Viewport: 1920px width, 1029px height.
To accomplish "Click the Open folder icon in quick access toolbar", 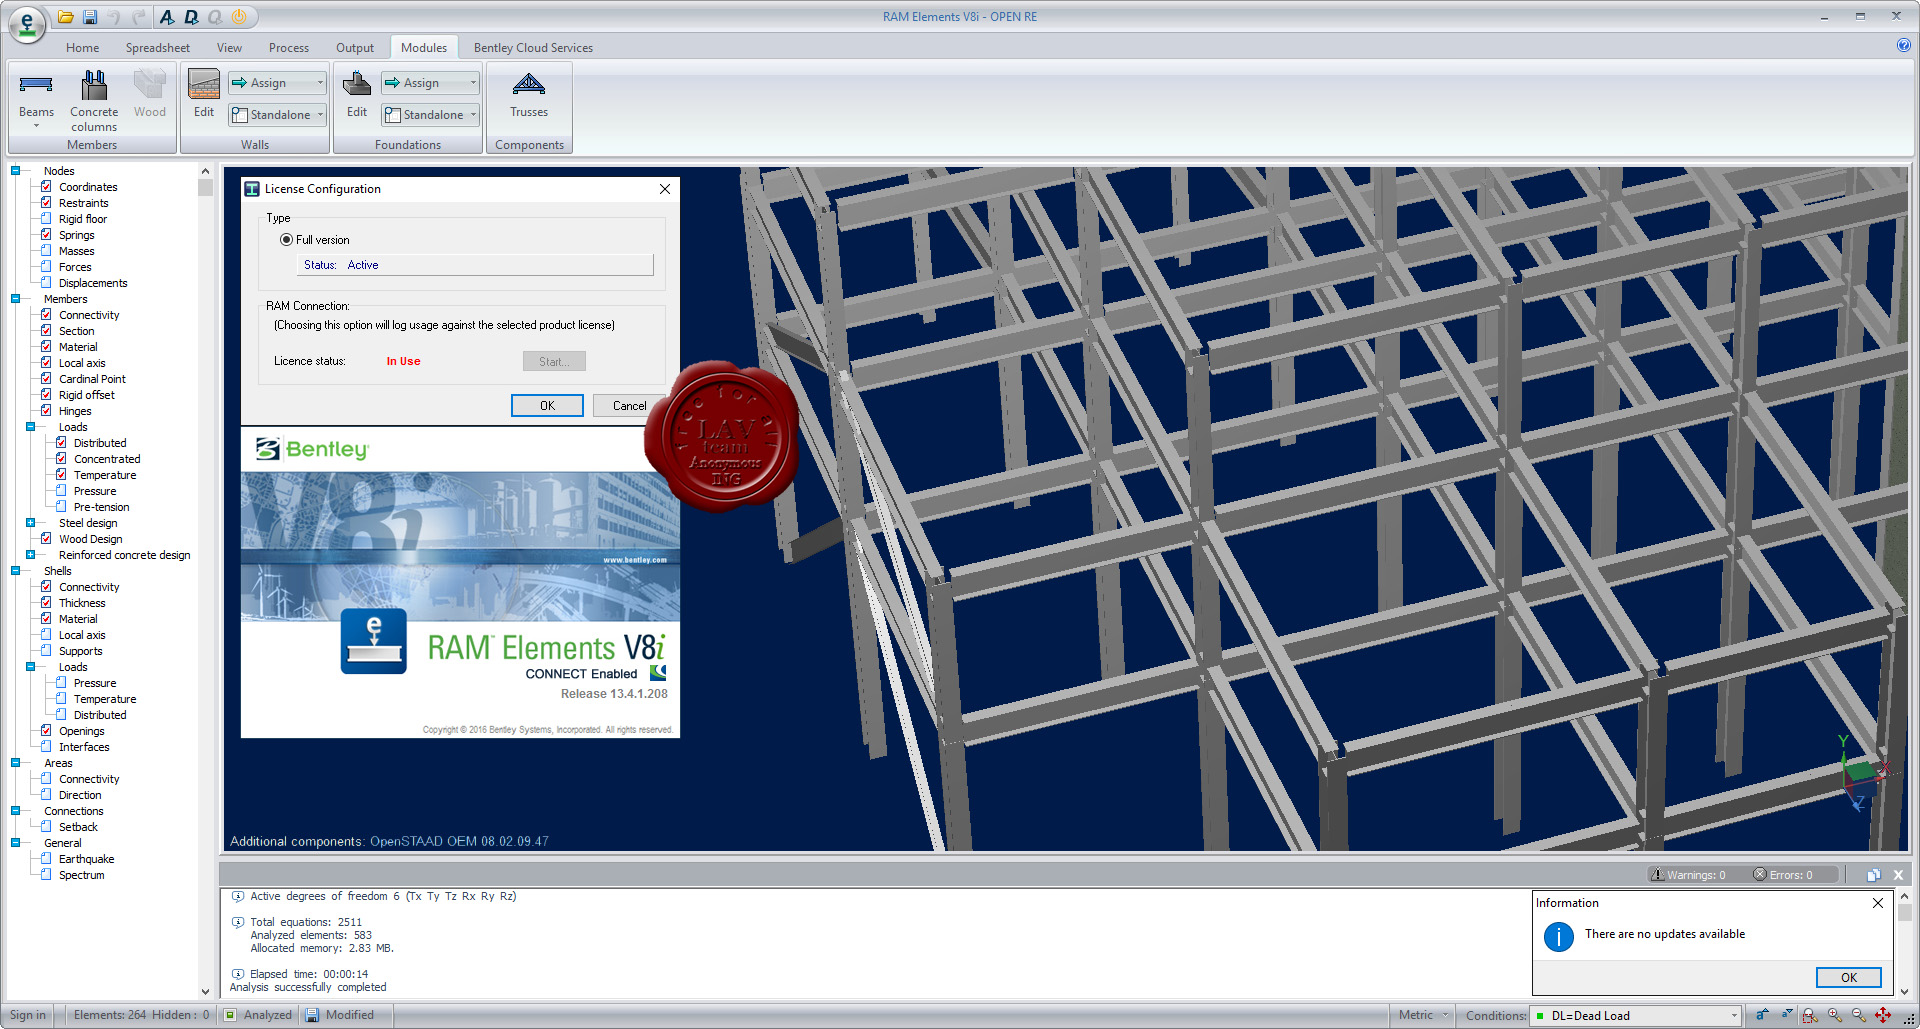I will pyautogui.click(x=66, y=17).
